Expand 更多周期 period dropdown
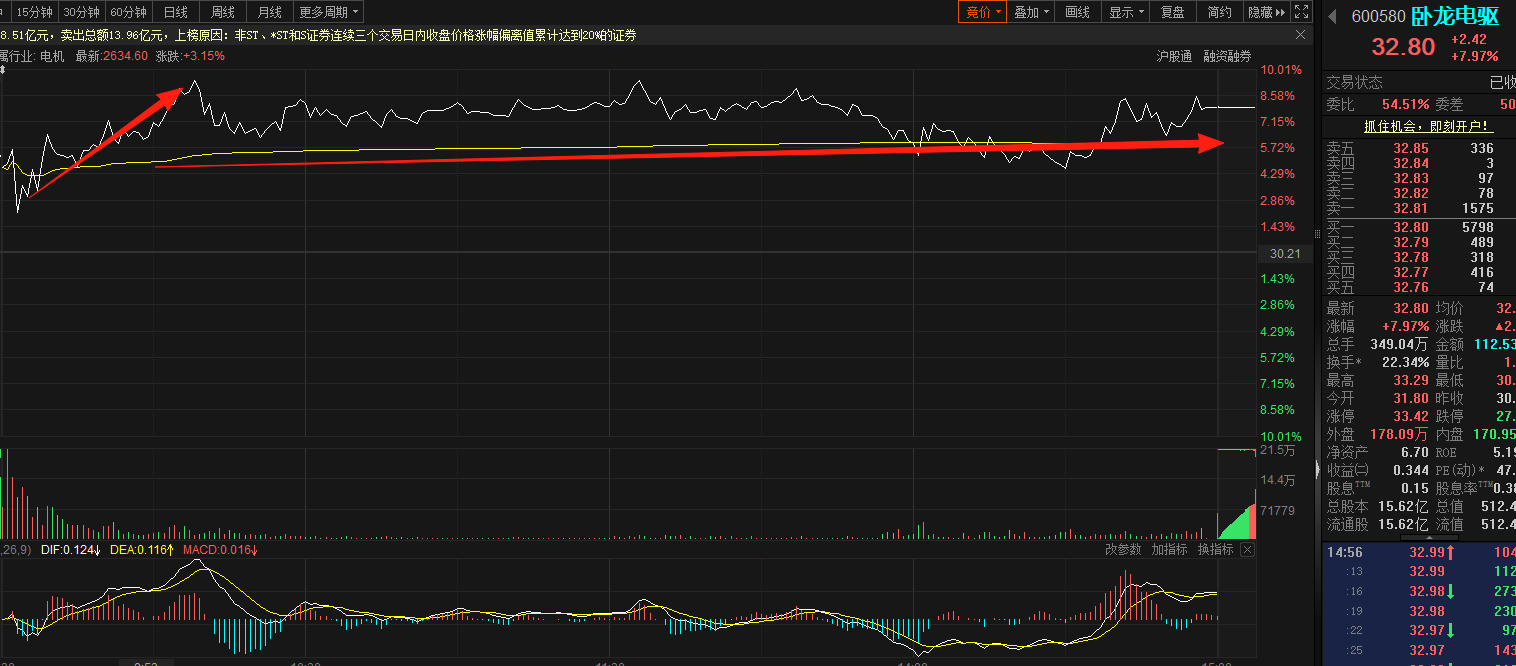This screenshot has height=666, width=1516. pos(329,12)
